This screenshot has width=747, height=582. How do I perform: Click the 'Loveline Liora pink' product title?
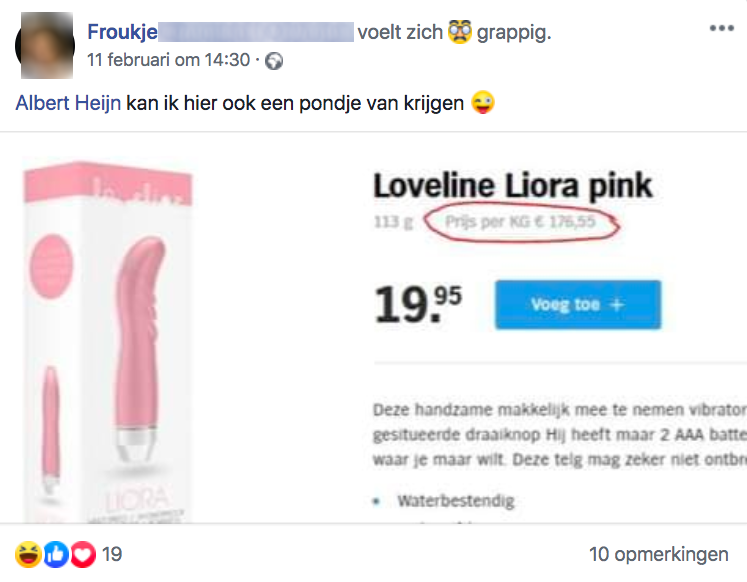(512, 185)
